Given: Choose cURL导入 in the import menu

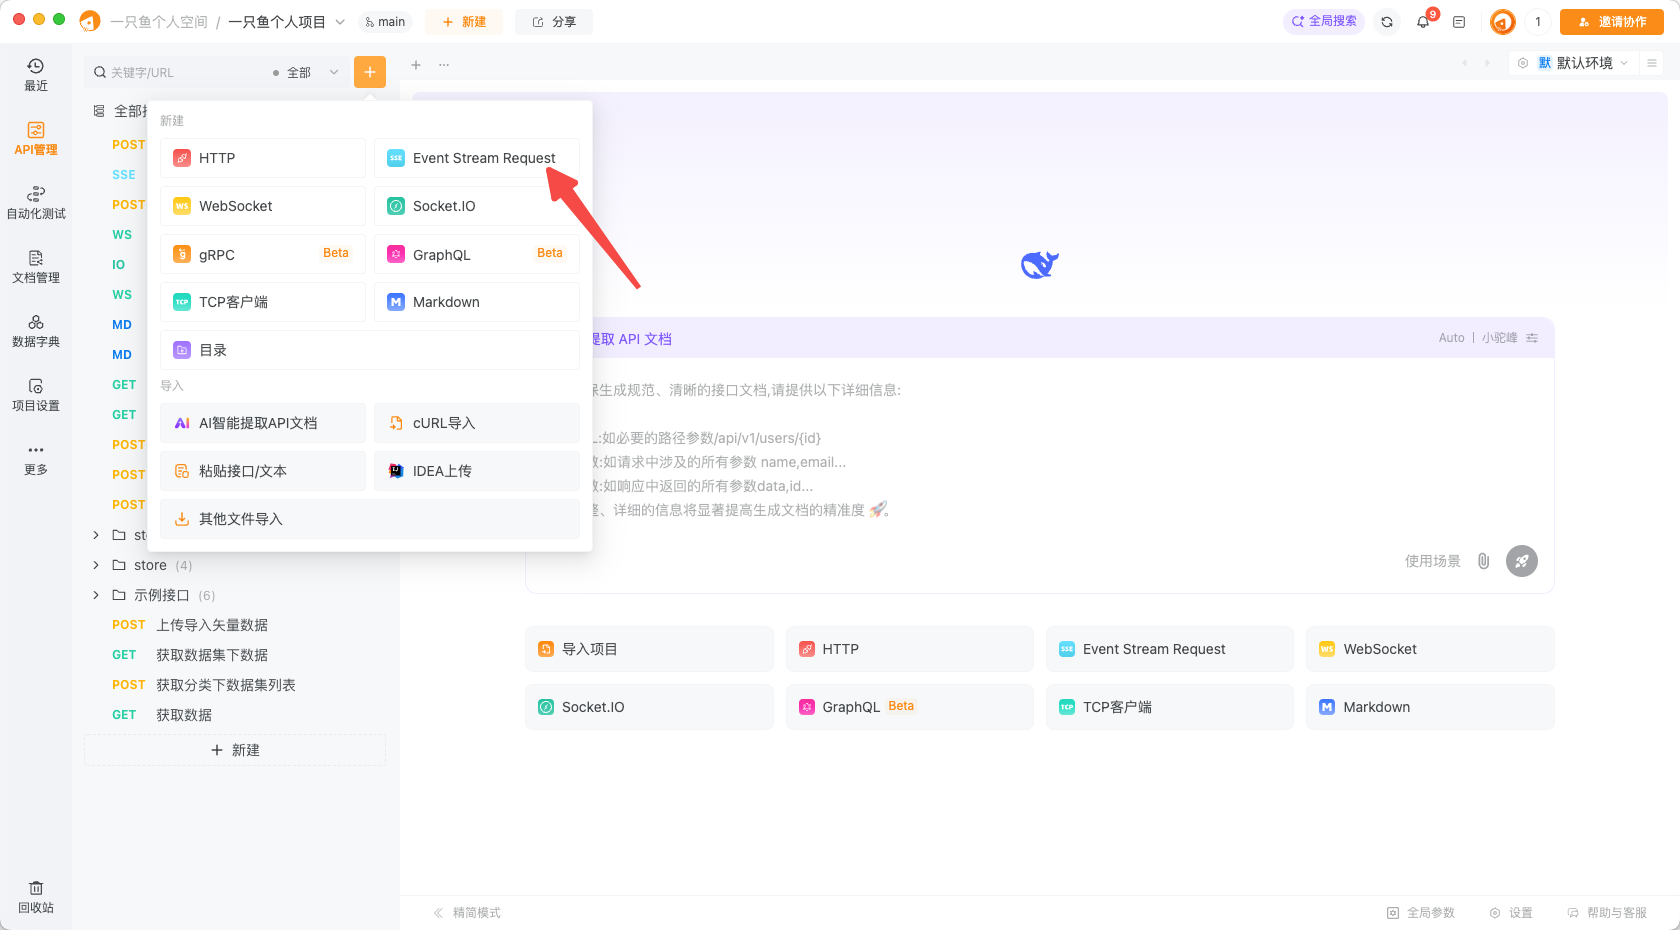Looking at the screenshot, I should coord(476,423).
